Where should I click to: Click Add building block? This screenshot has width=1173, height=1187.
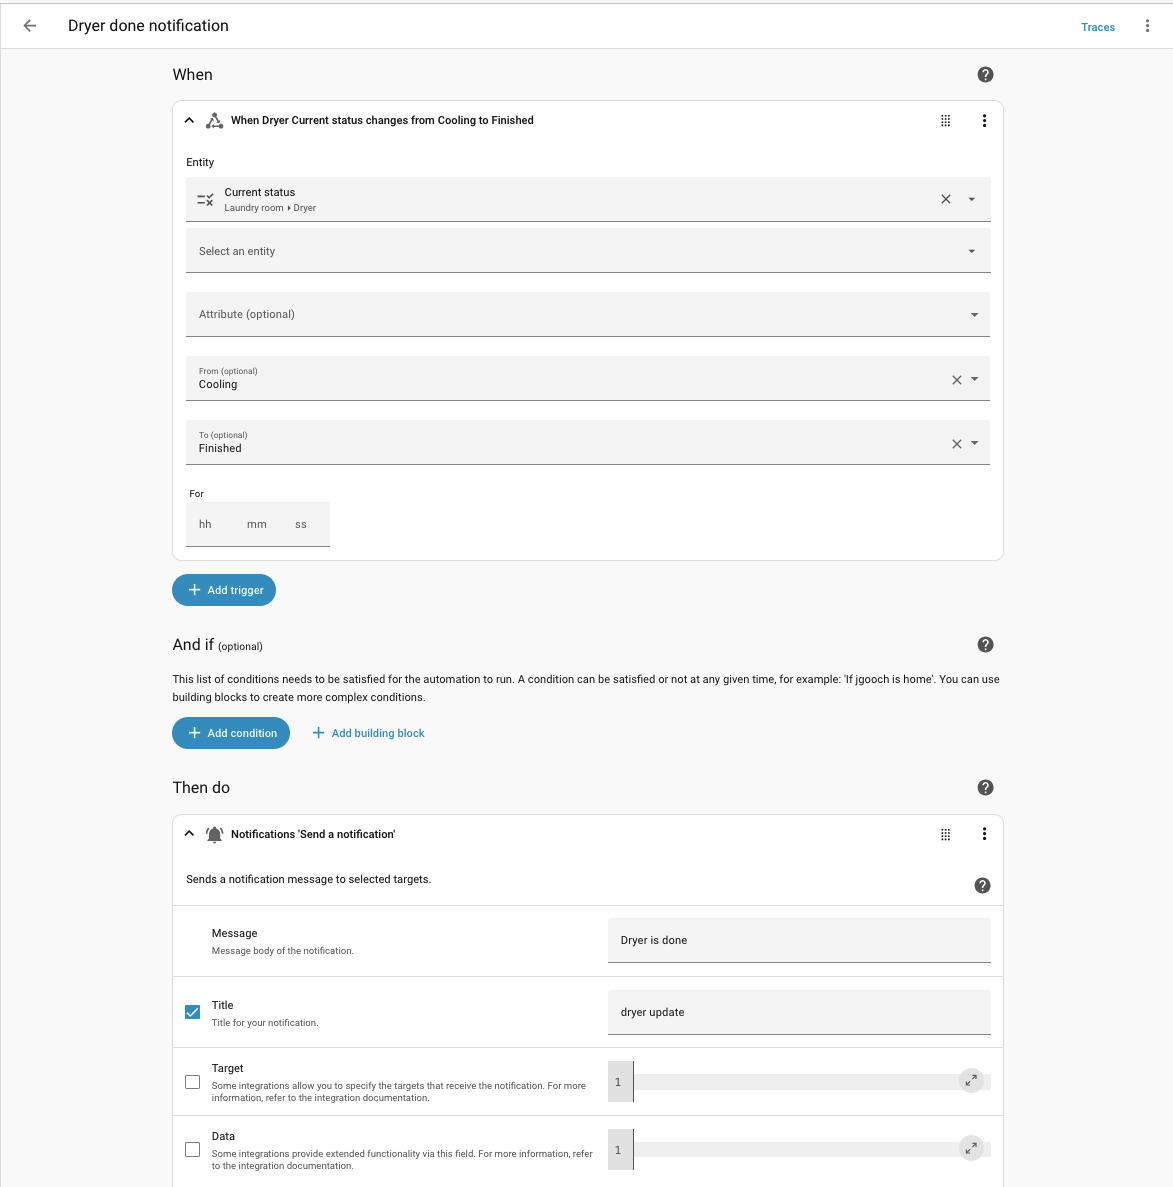coord(368,733)
